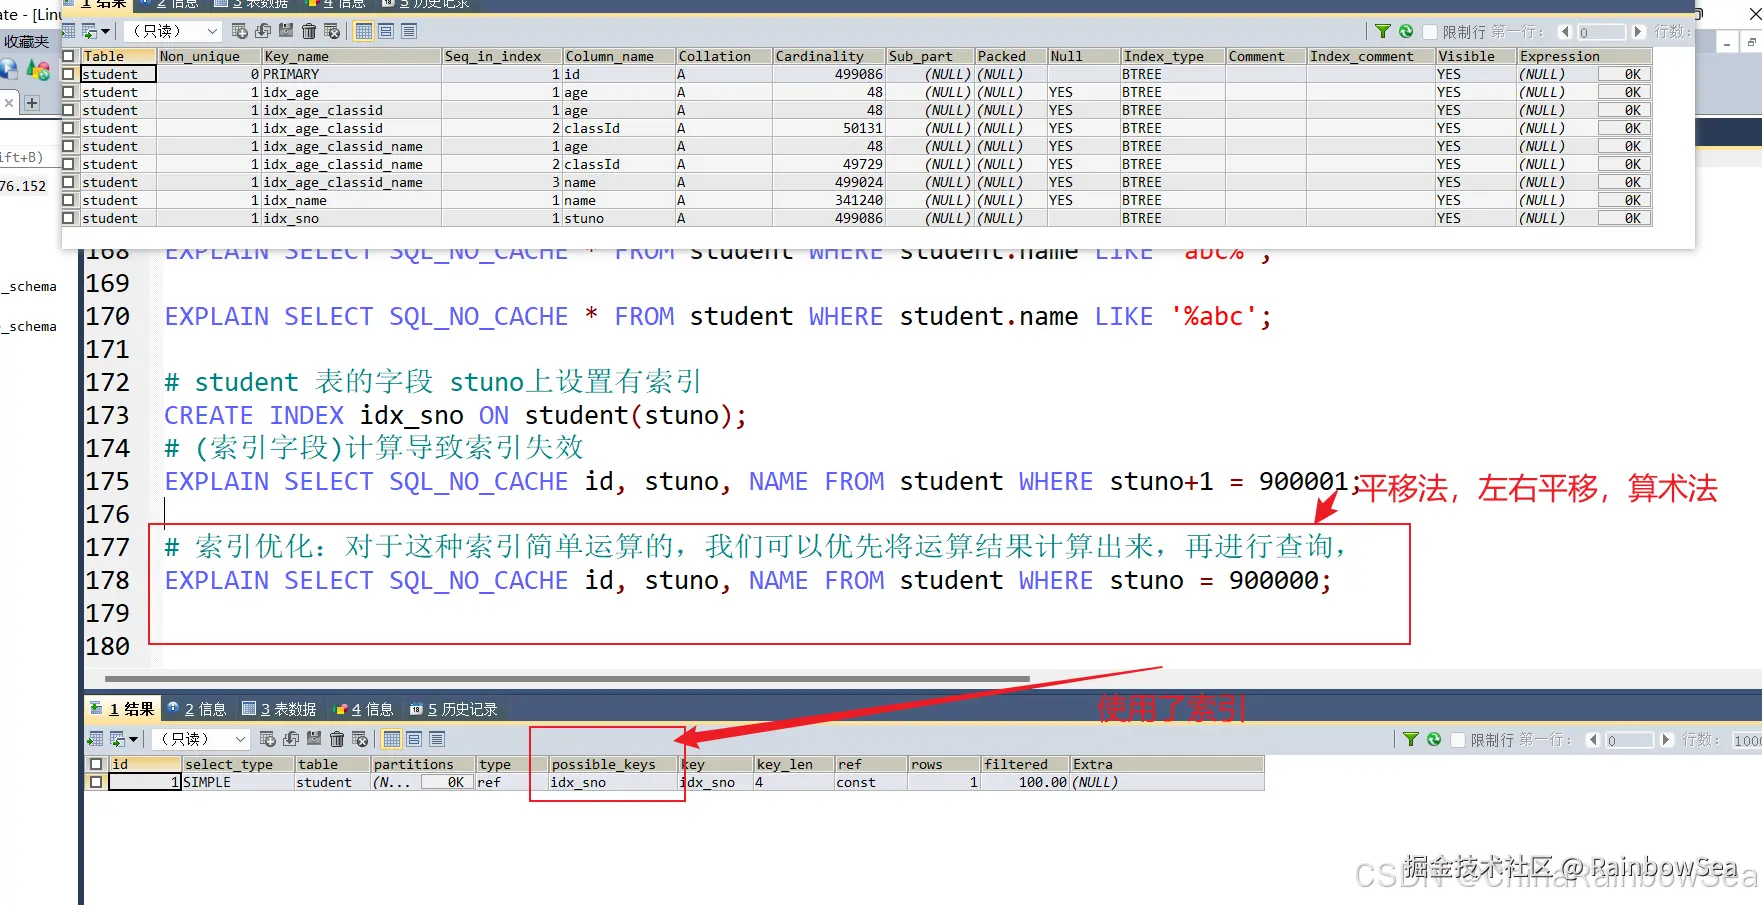
Task: Switch lower result pane to form view
Action: coord(414,739)
